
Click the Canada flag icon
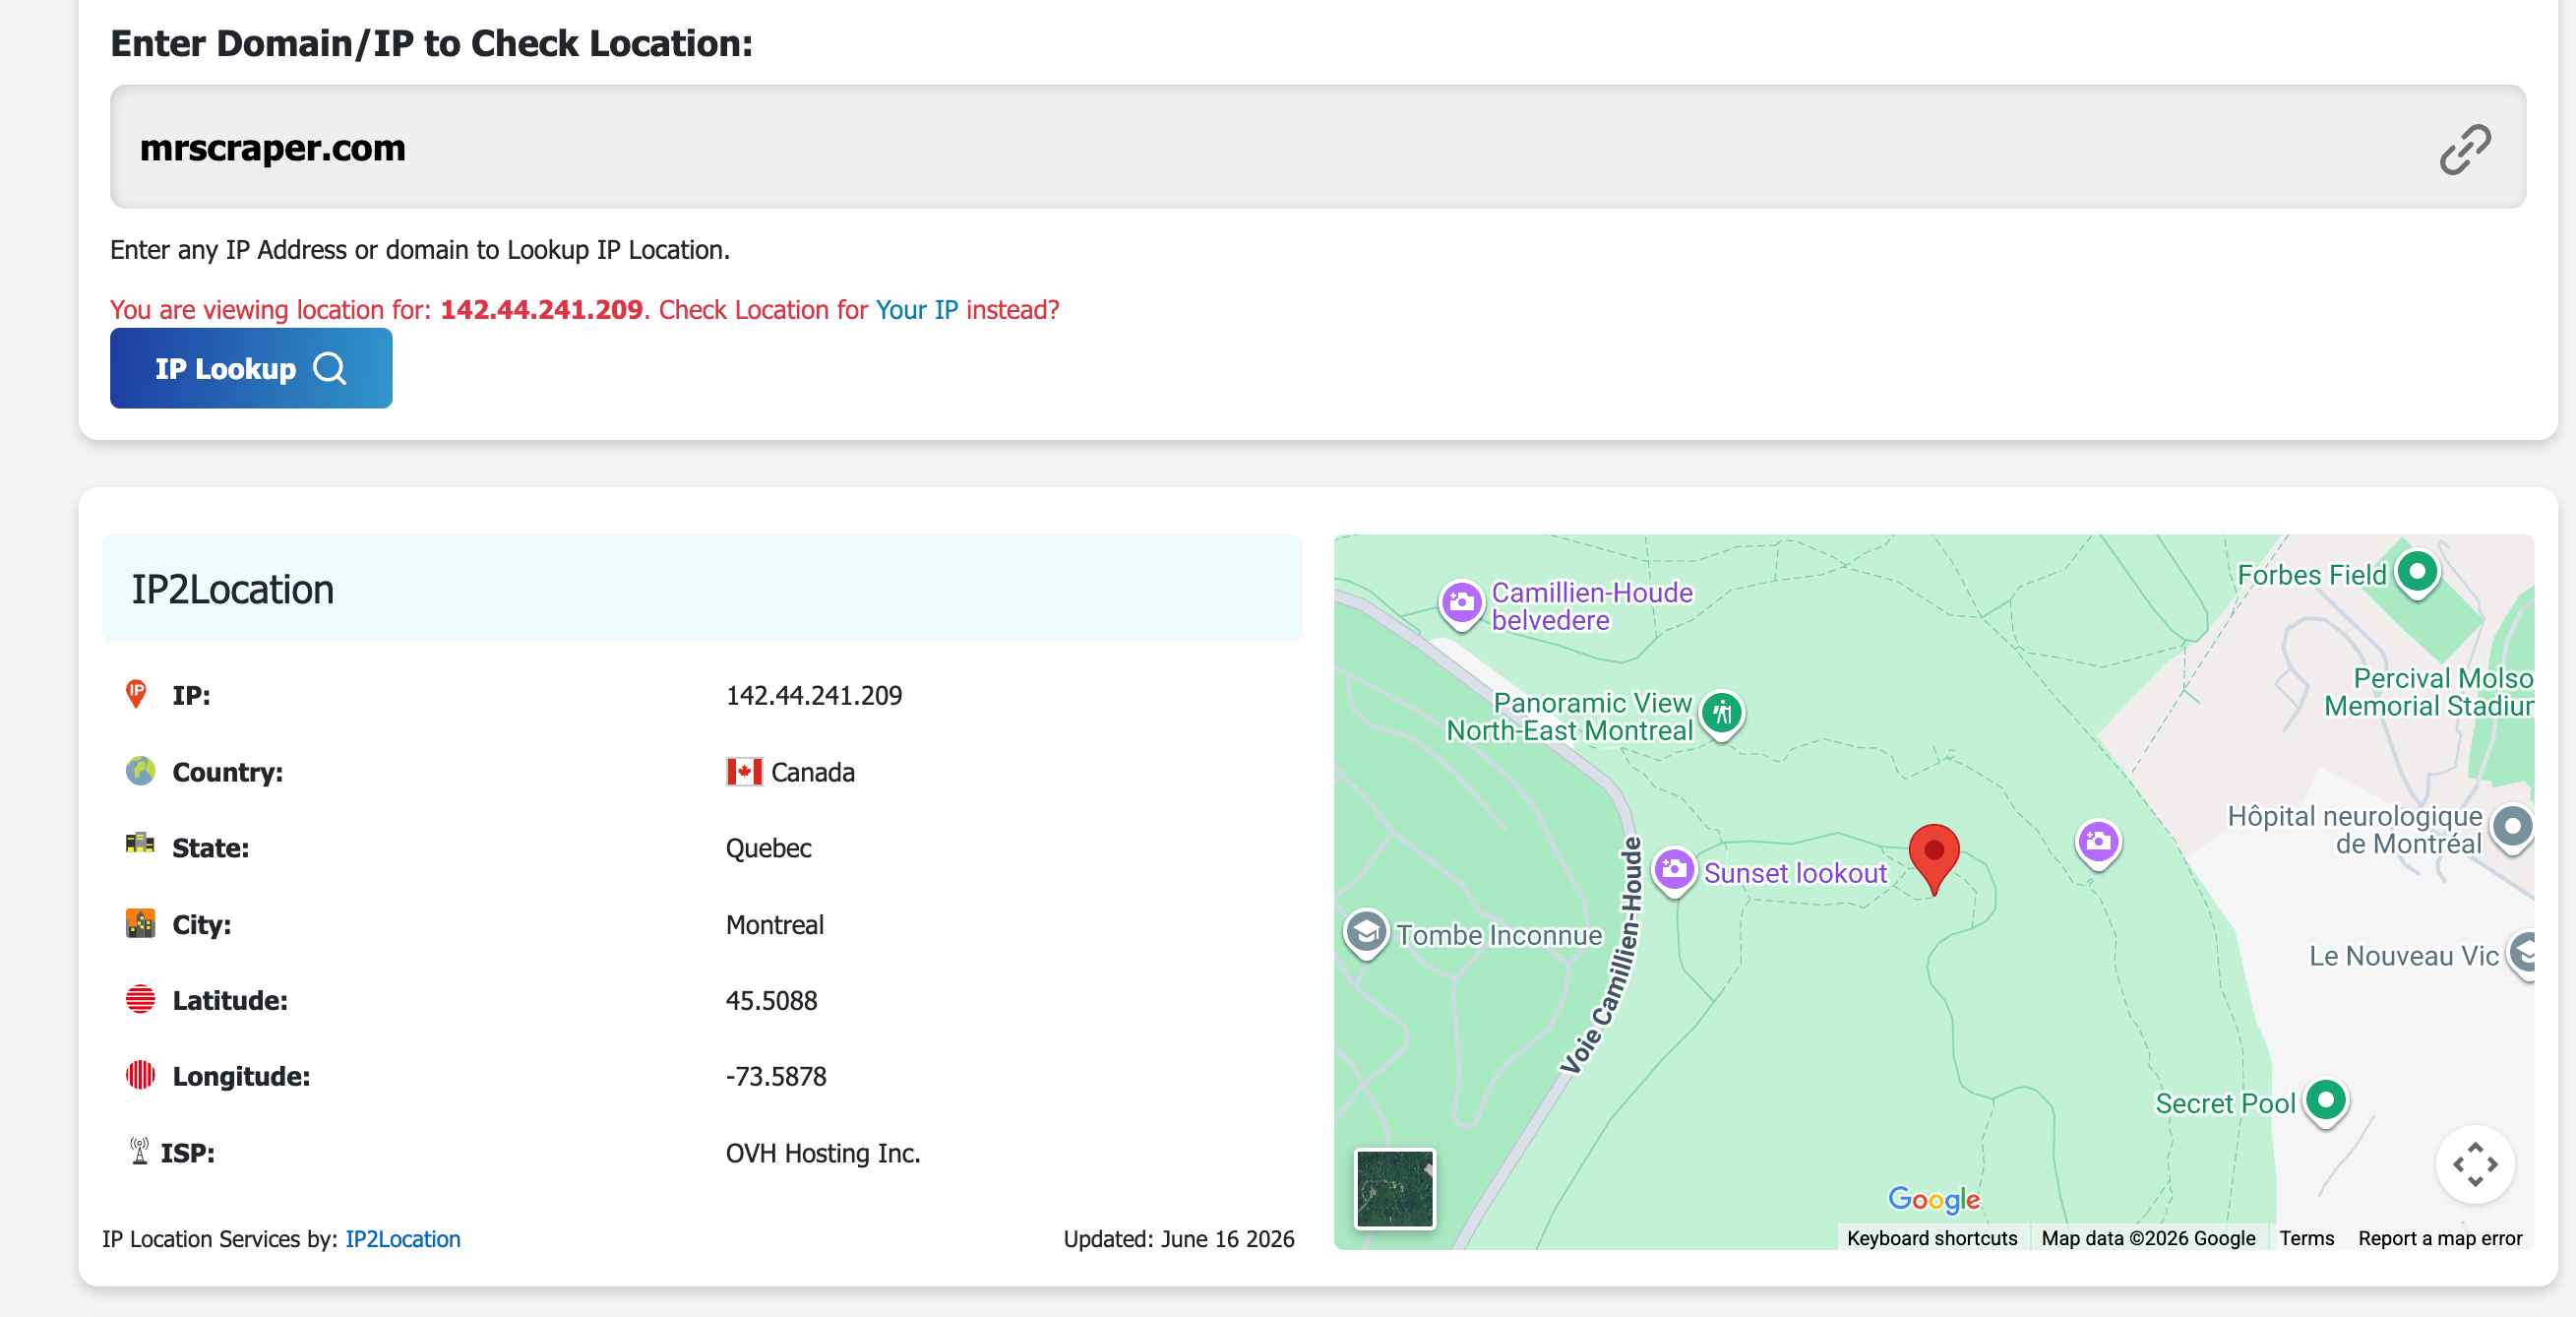click(x=744, y=772)
